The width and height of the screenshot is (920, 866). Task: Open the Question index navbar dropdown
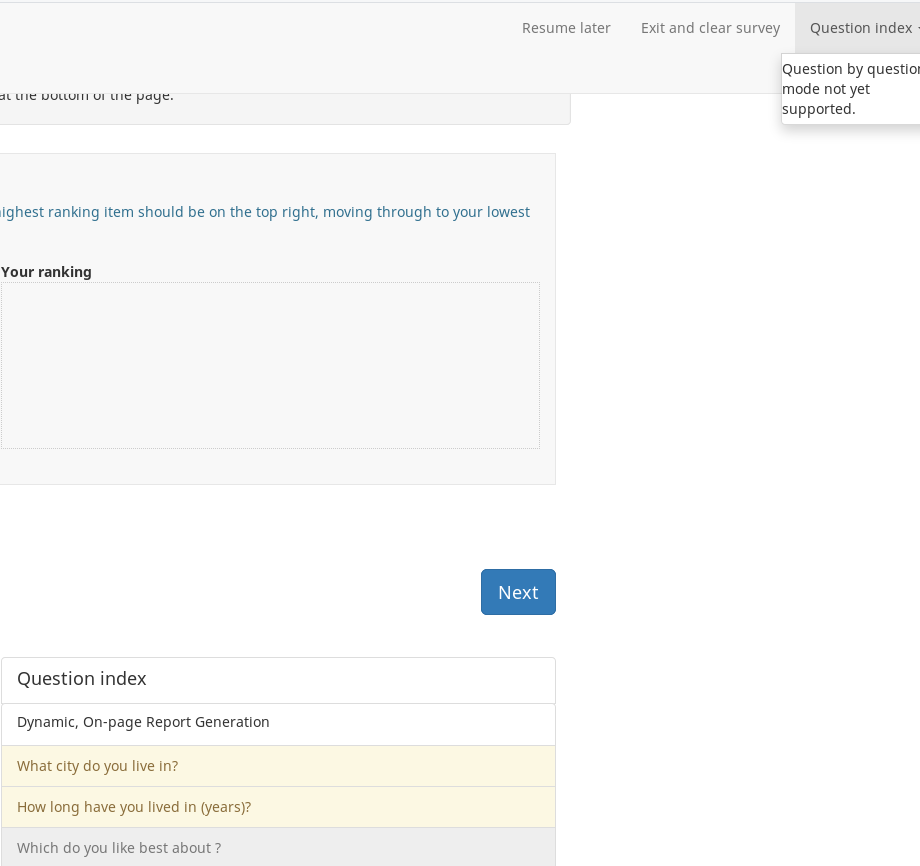tap(860, 28)
